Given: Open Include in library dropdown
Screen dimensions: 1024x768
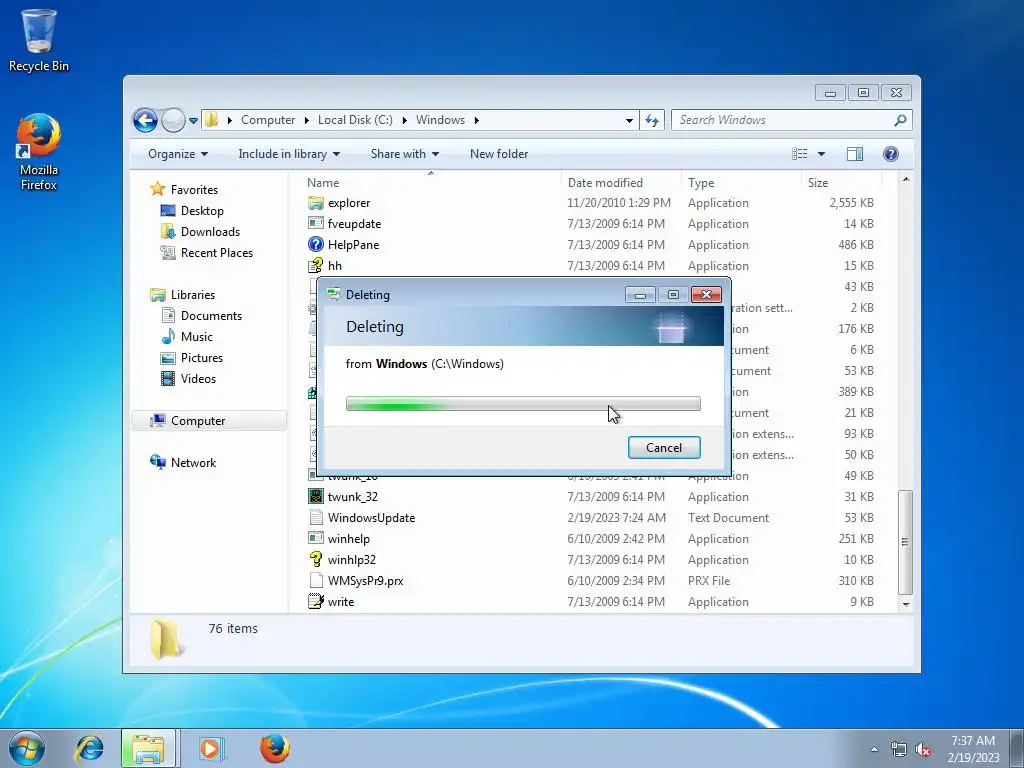Looking at the screenshot, I should (x=289, y=154).
